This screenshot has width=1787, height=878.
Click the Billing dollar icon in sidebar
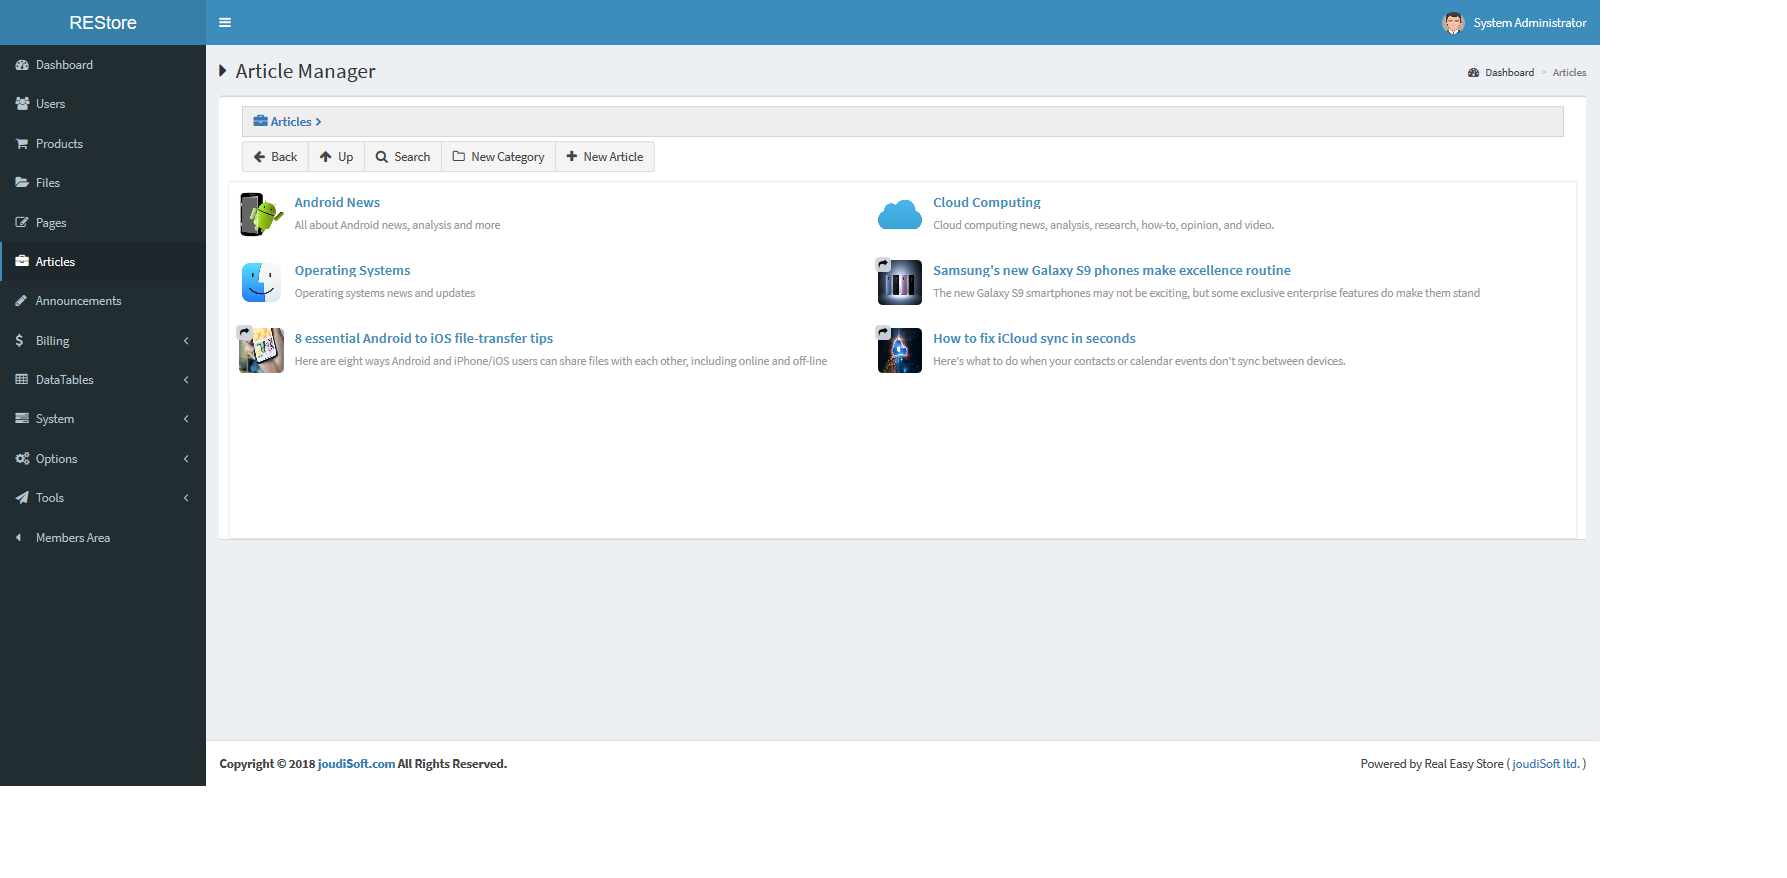pos(20,340)
